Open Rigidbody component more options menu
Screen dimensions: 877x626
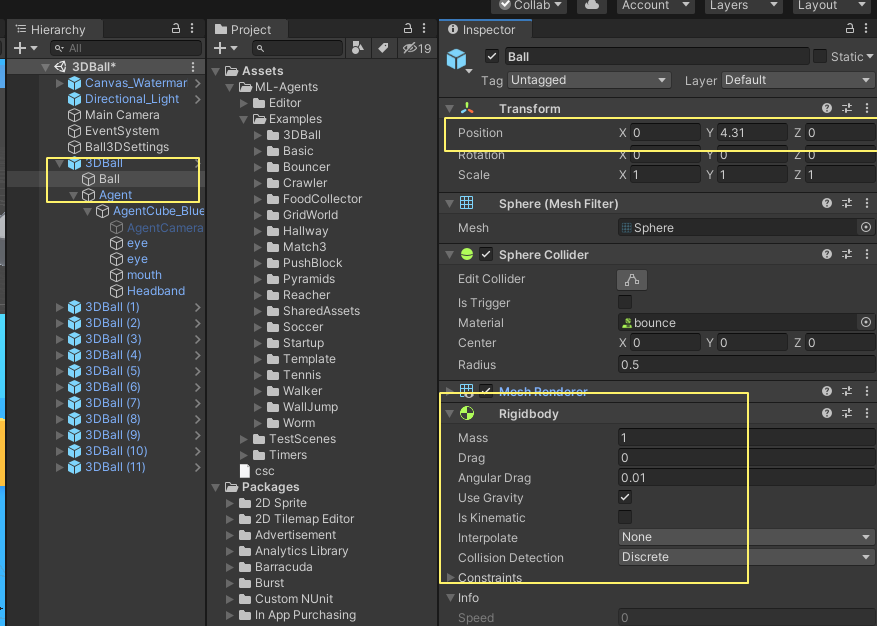pos(867,413)
